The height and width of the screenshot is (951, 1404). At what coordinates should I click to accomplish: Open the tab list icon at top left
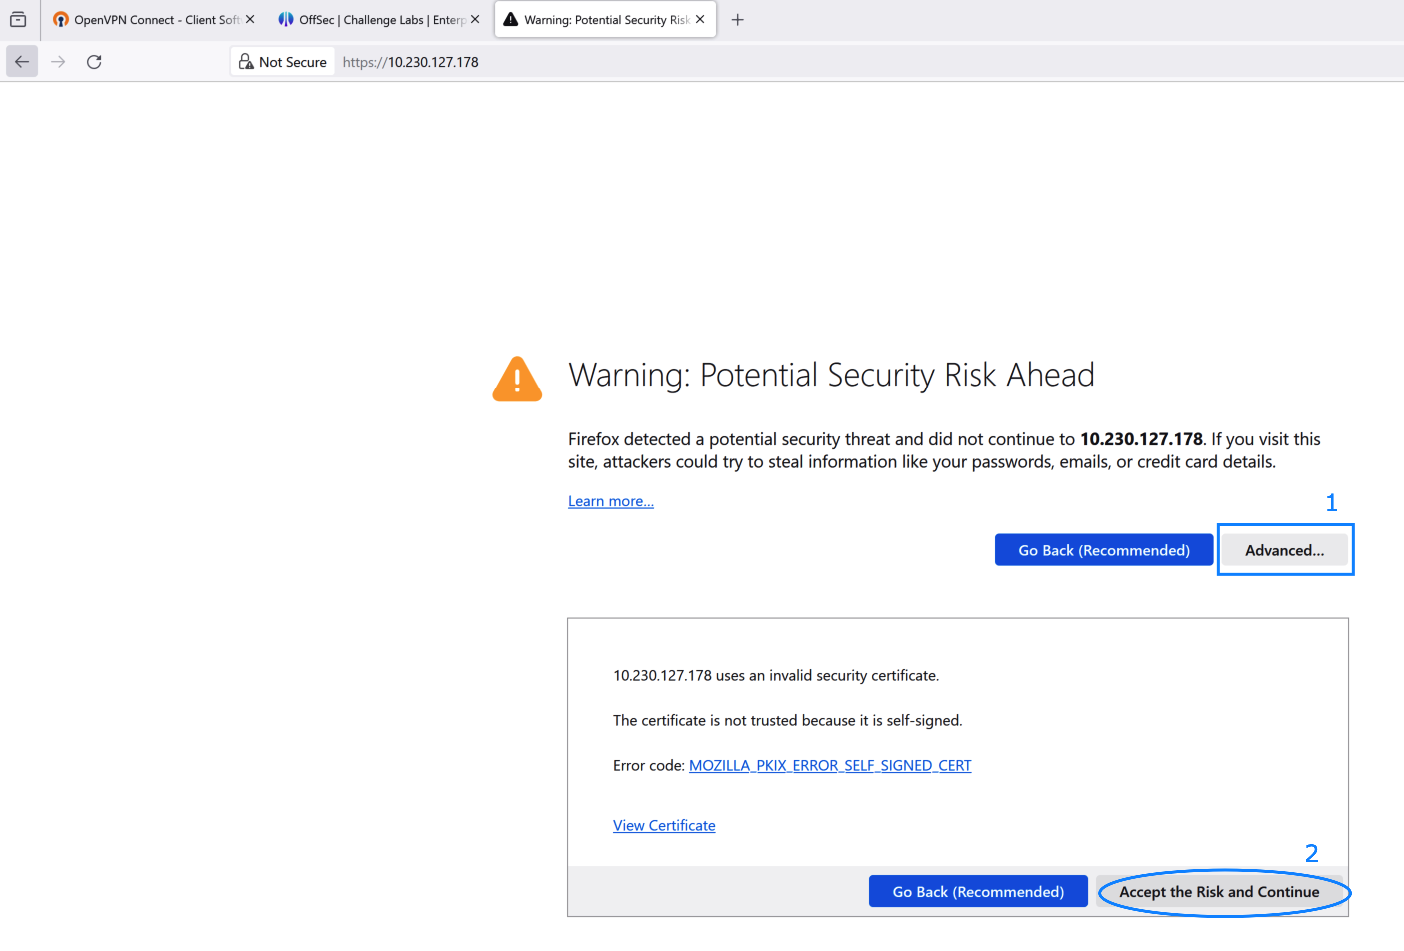click(x=18, y=19)
